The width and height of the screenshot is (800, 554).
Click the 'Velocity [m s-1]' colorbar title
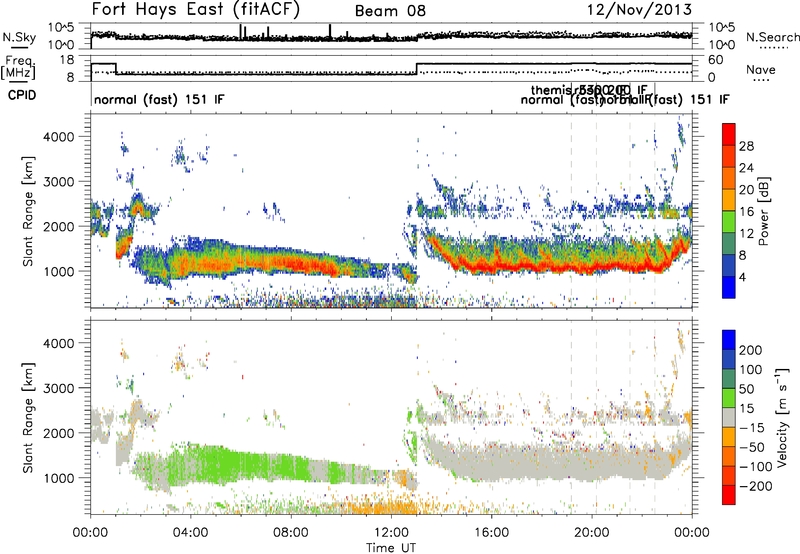click(x=782, y=417)
